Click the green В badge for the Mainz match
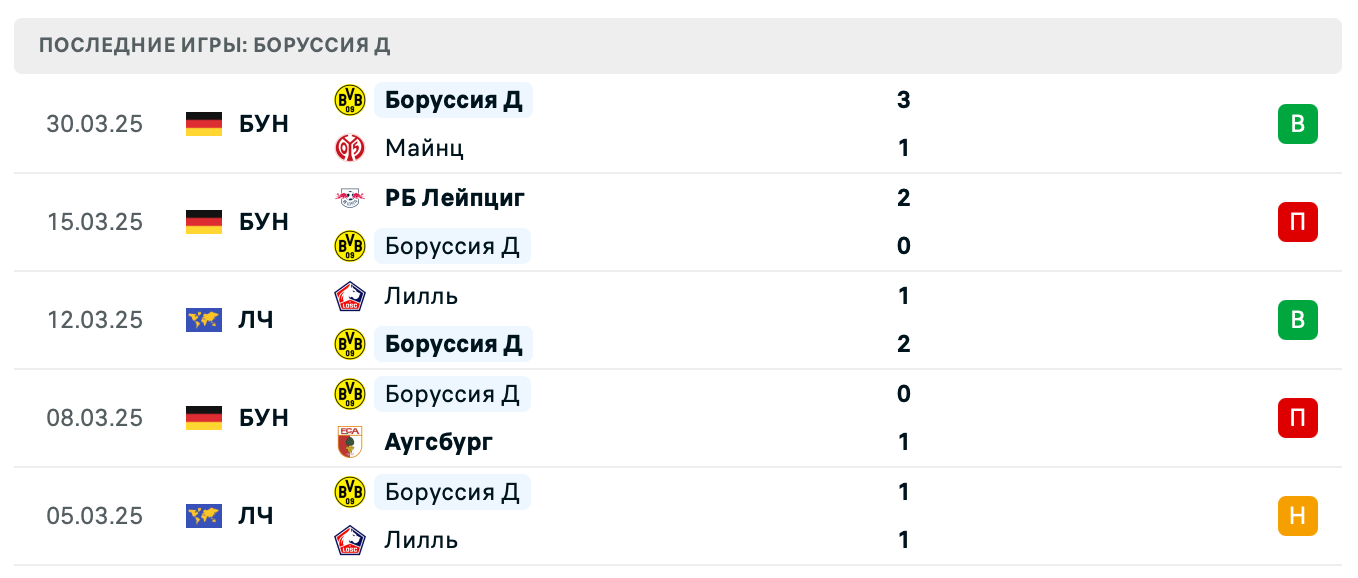The width and height of the screenshot is (1358, 578). 1297,124
